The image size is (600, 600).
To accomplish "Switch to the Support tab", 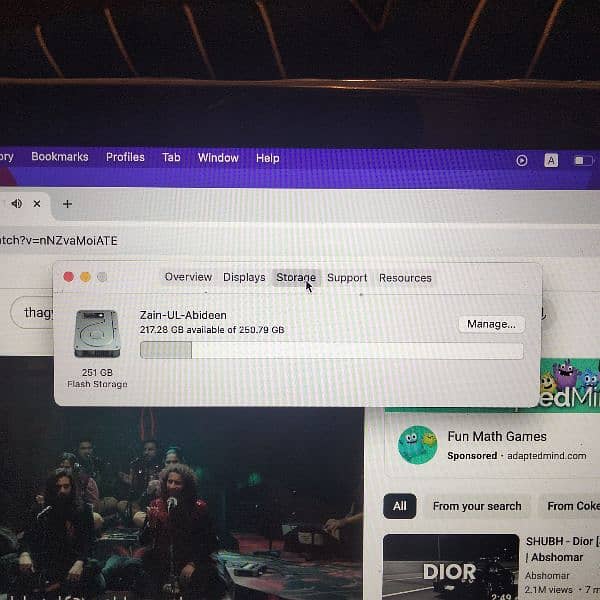I will pyautogui.click(x=347, y=278).
